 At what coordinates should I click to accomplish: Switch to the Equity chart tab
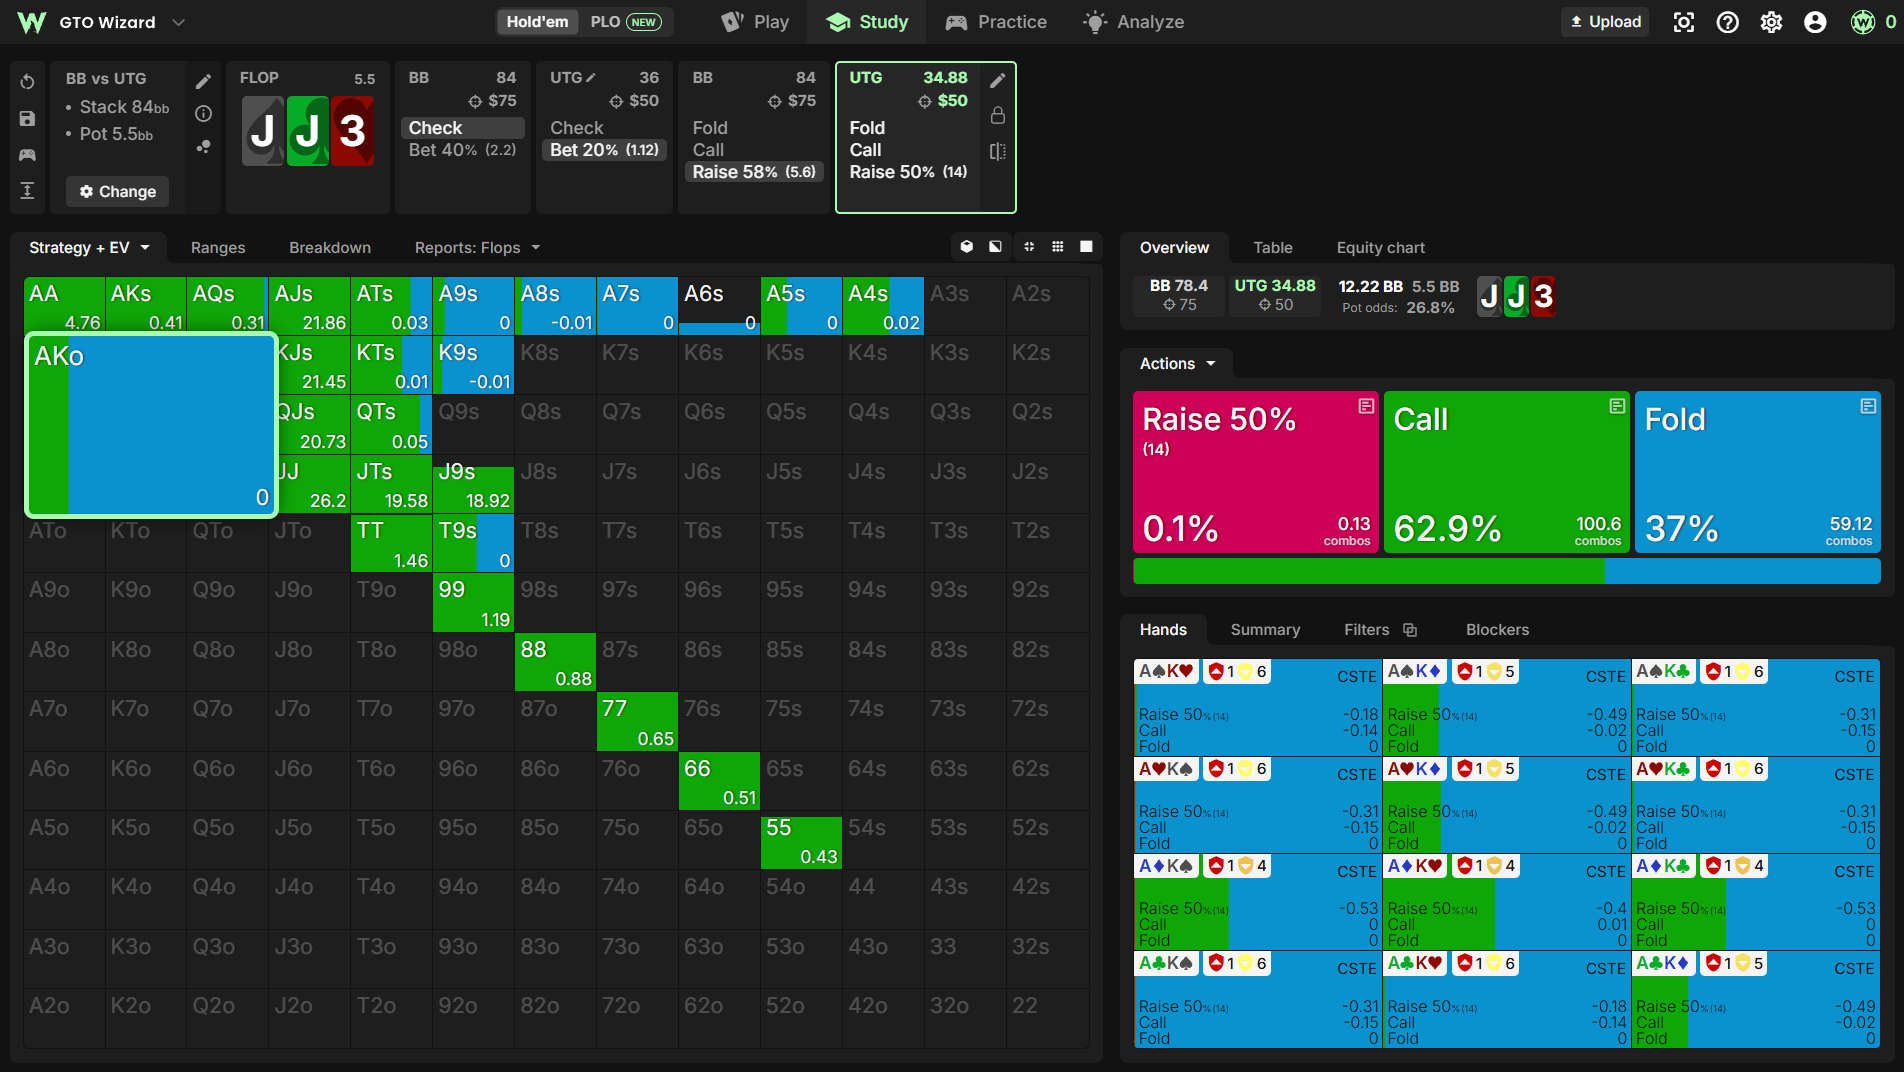pos(1380,247)
